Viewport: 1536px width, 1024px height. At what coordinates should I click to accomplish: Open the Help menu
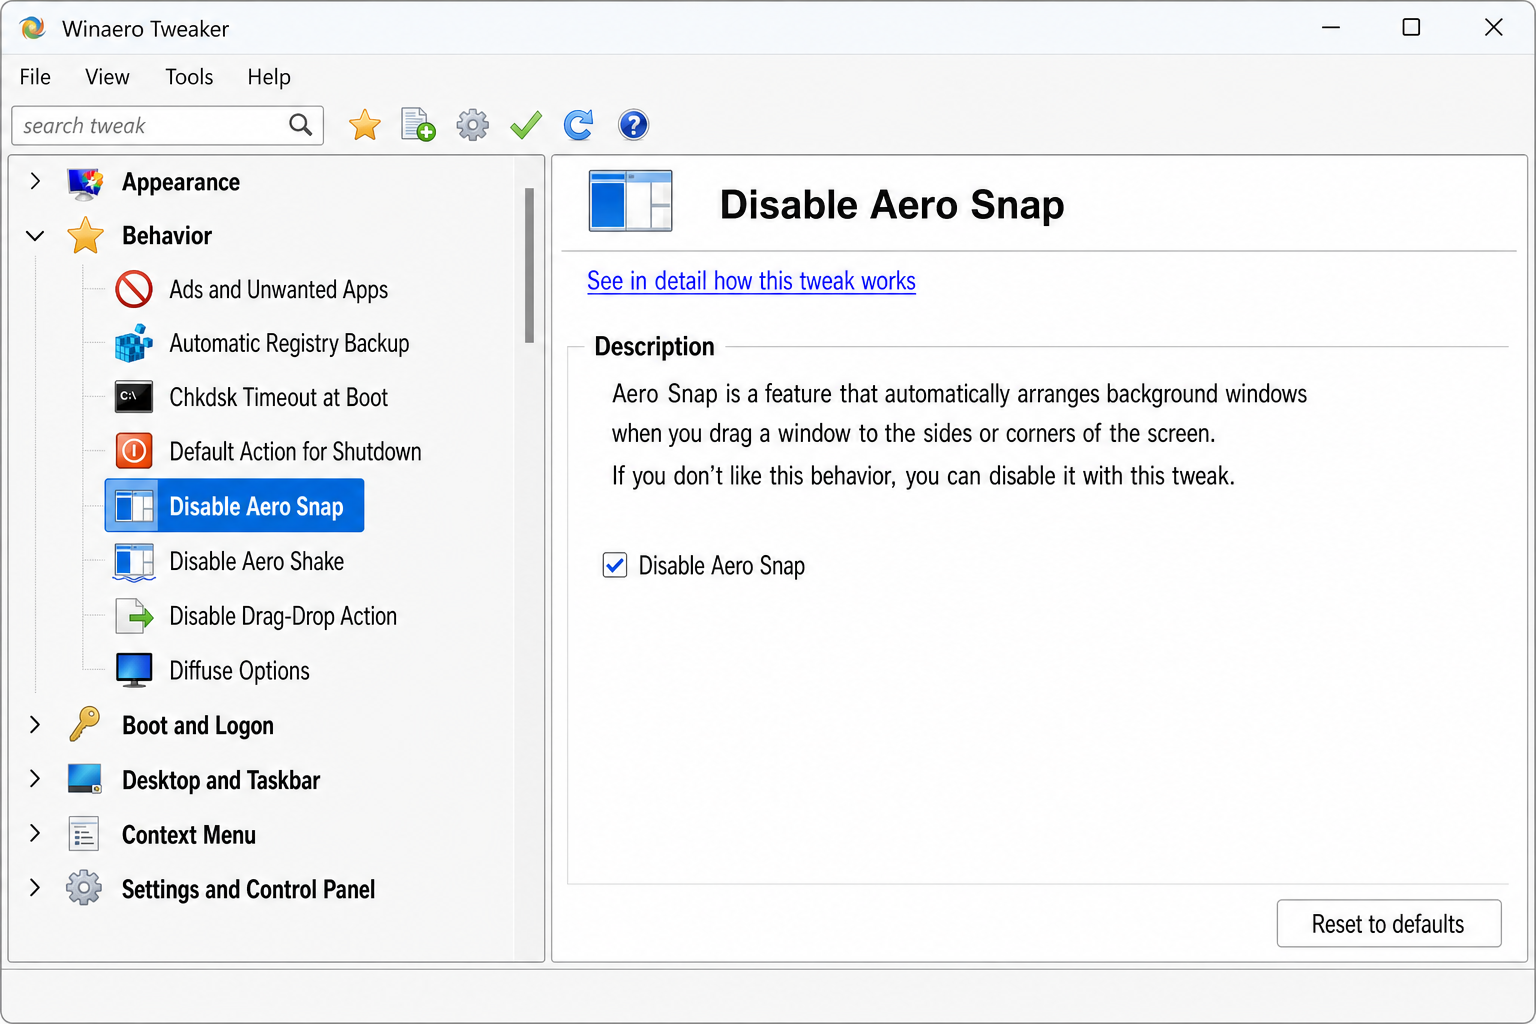coord(269,77)
